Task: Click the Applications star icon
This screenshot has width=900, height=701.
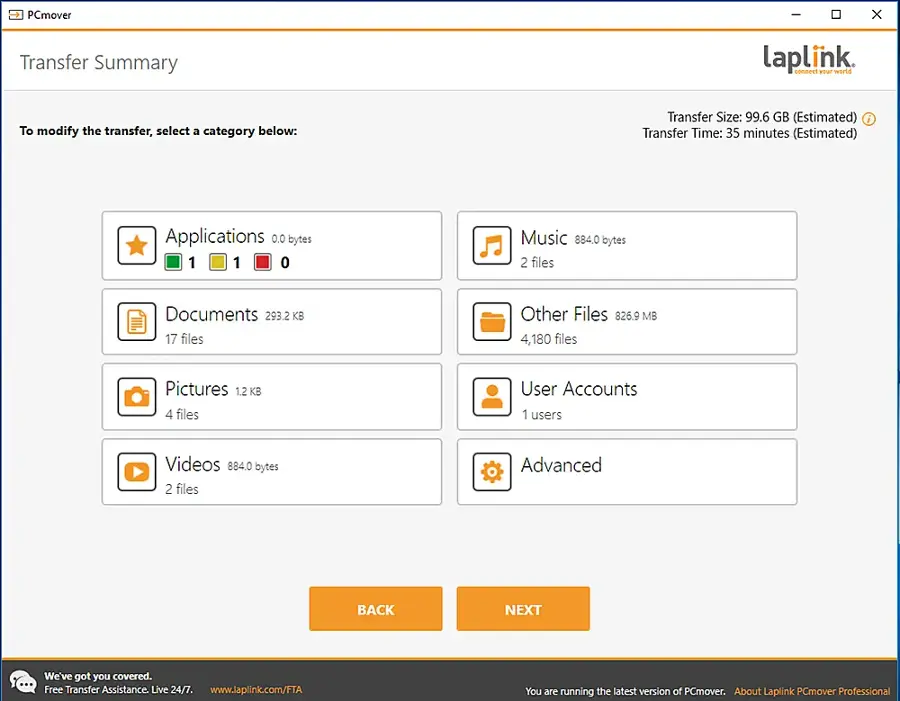Action: click(137, 246)
